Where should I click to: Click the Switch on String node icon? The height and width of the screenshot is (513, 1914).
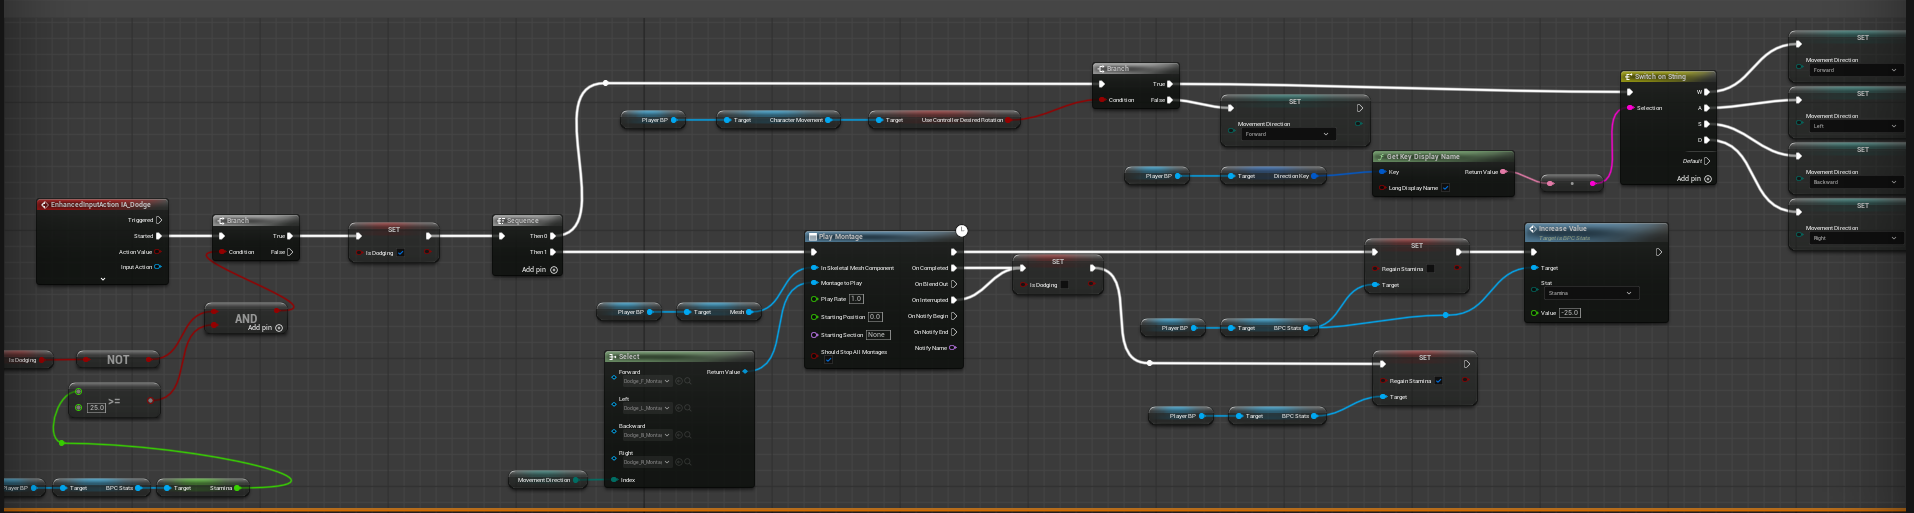point(1628,77)
